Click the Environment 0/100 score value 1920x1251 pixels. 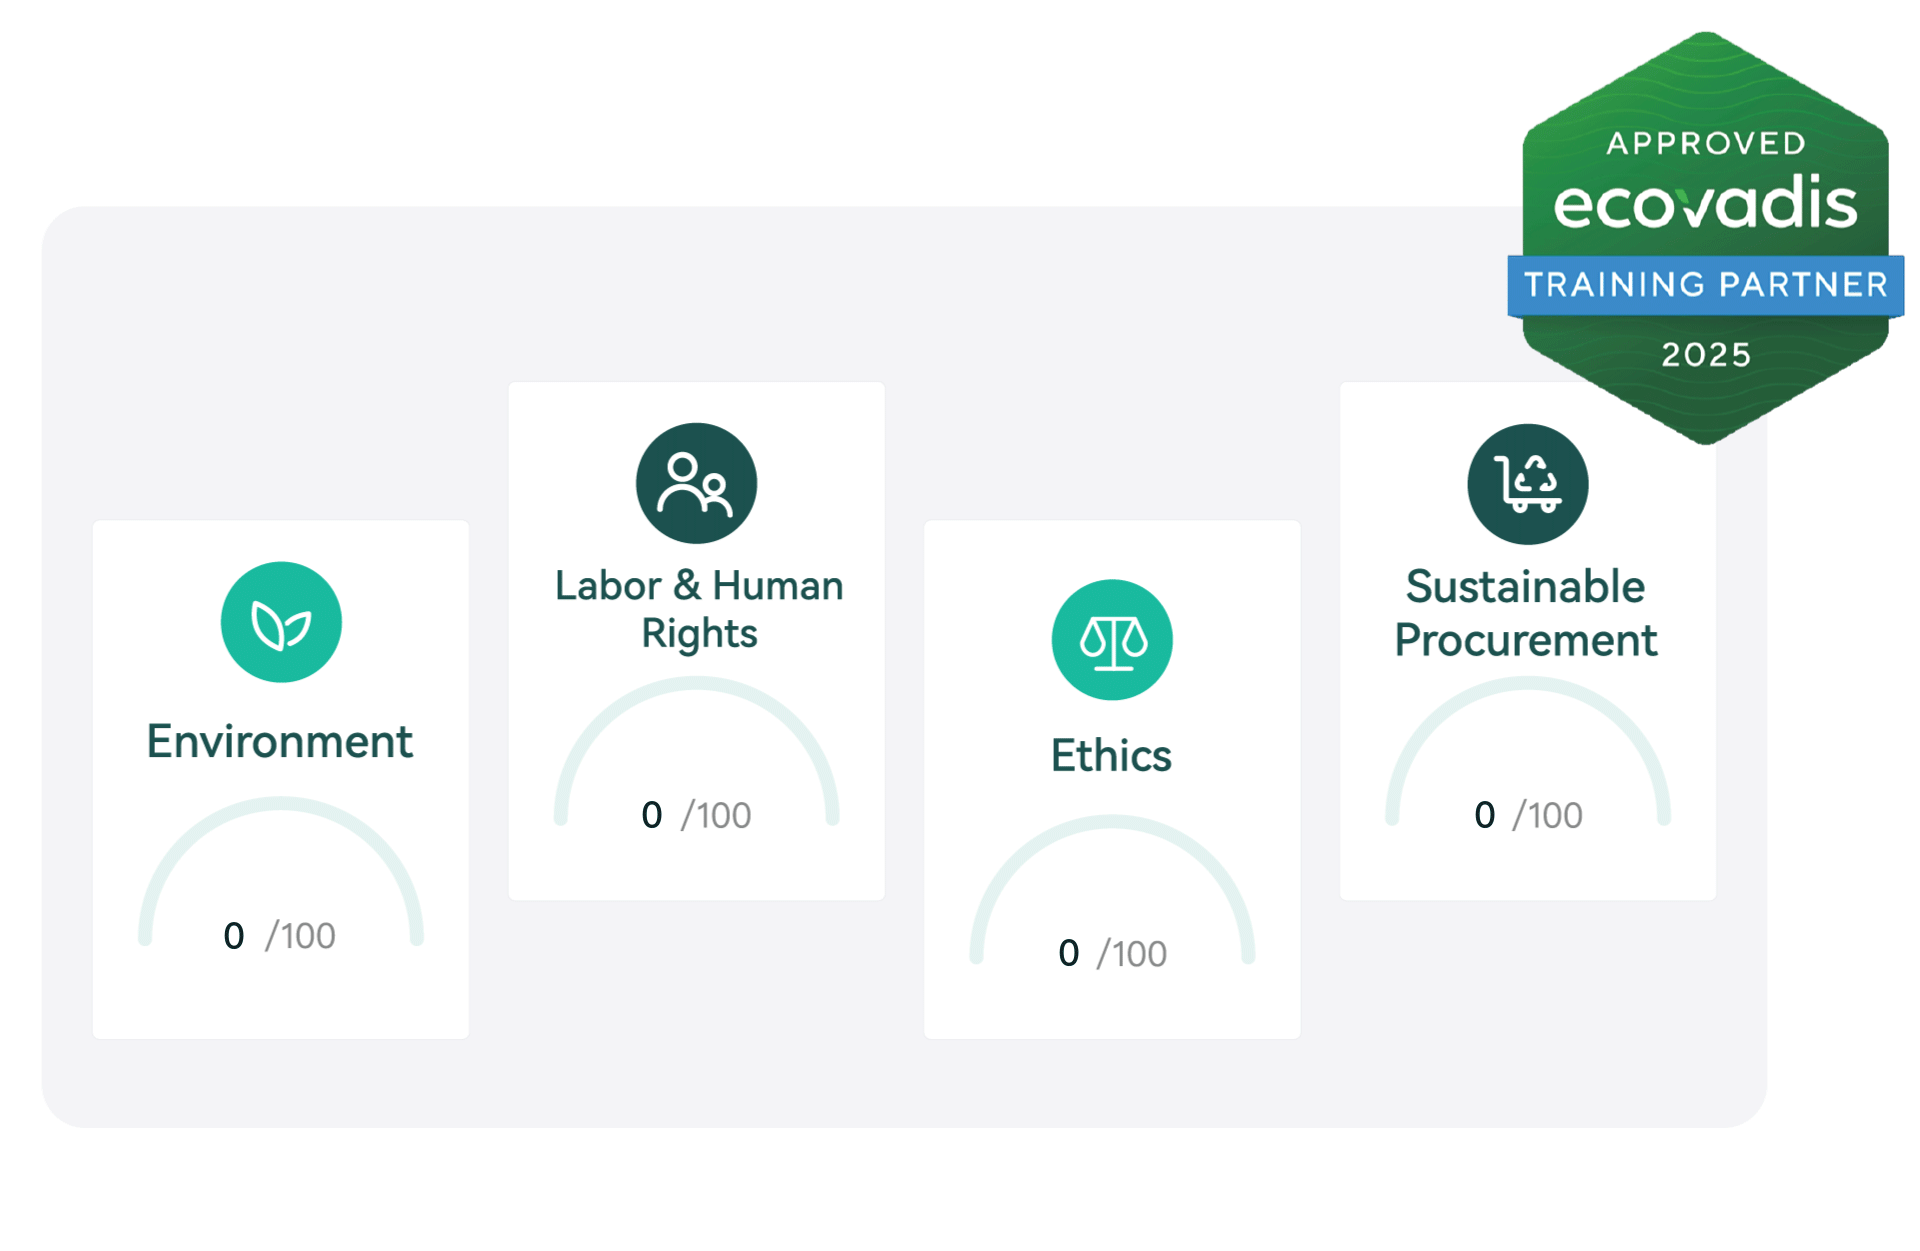tap(280, 936)
